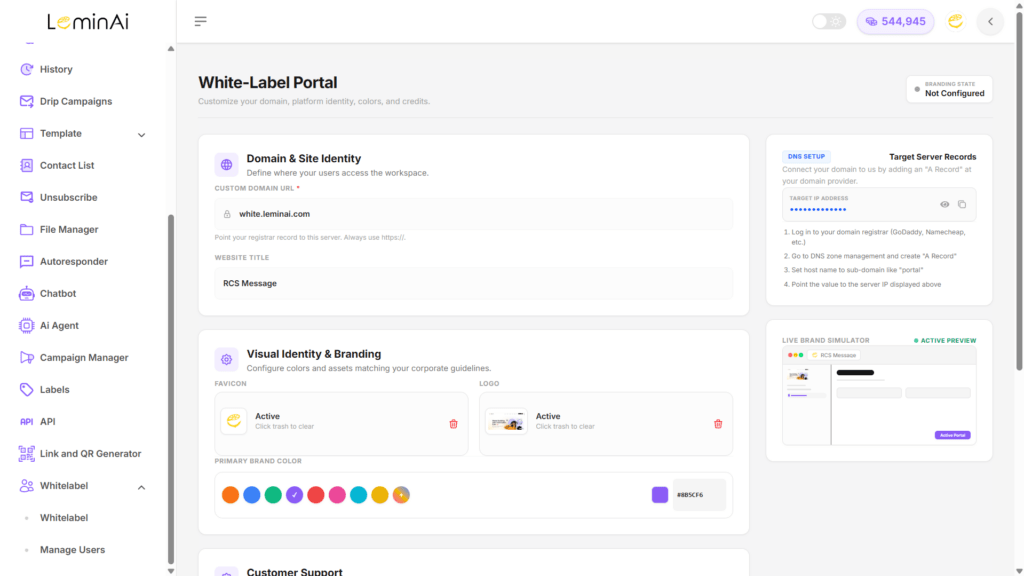The image size is (1024, 576).
Task: Open the Unsubscribe page
Action: click(69, 197)
